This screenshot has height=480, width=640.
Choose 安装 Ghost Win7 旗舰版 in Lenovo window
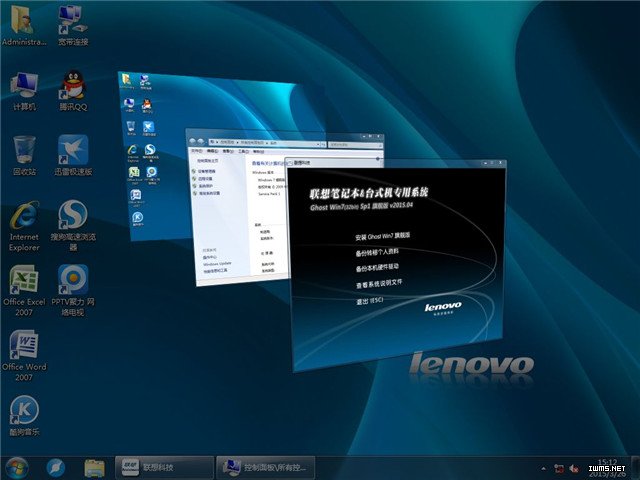click(382, 236)
